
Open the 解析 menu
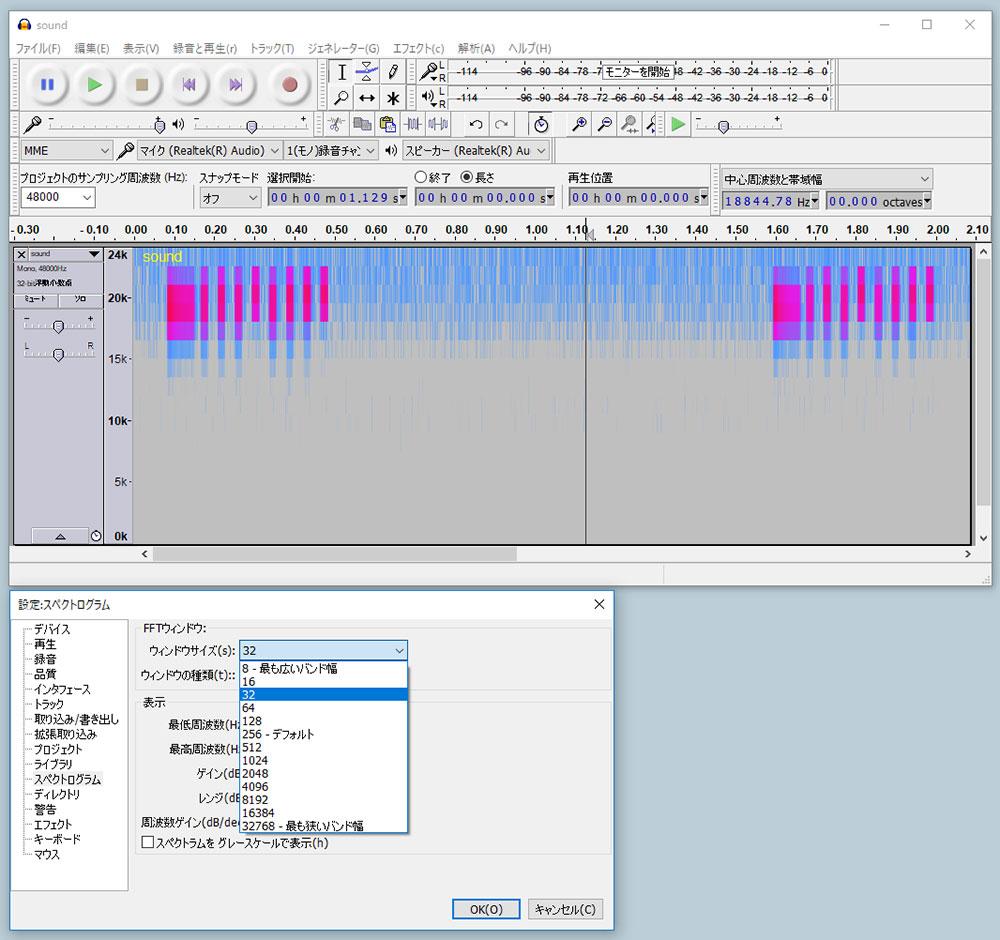476,48
